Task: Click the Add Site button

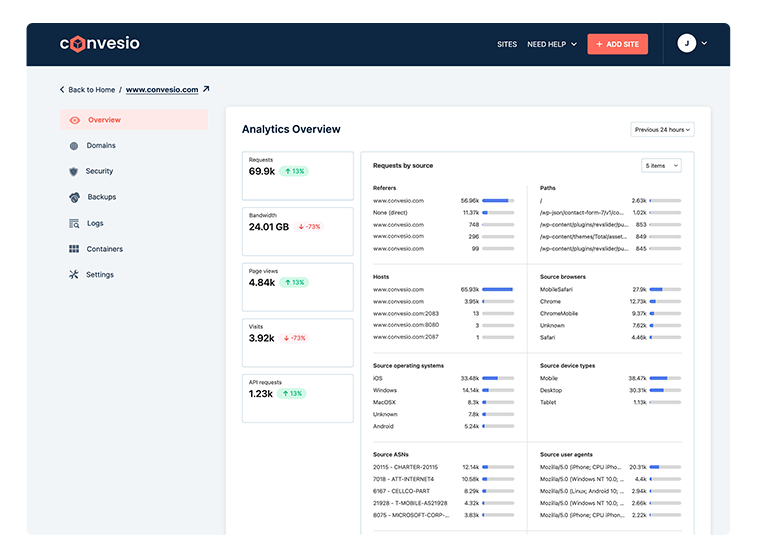Action: 617,44
